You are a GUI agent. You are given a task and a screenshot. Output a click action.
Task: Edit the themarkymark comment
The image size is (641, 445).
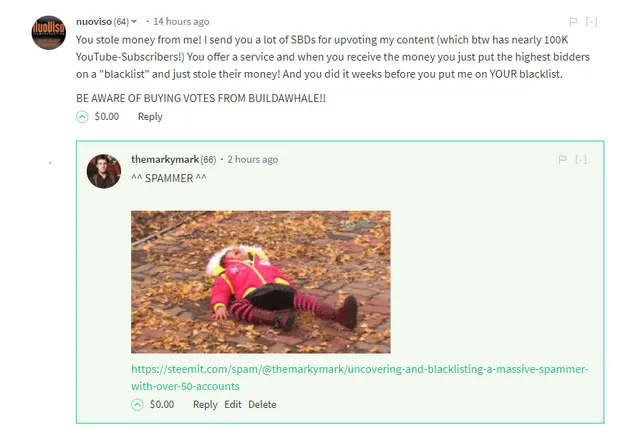click(233, 405)
